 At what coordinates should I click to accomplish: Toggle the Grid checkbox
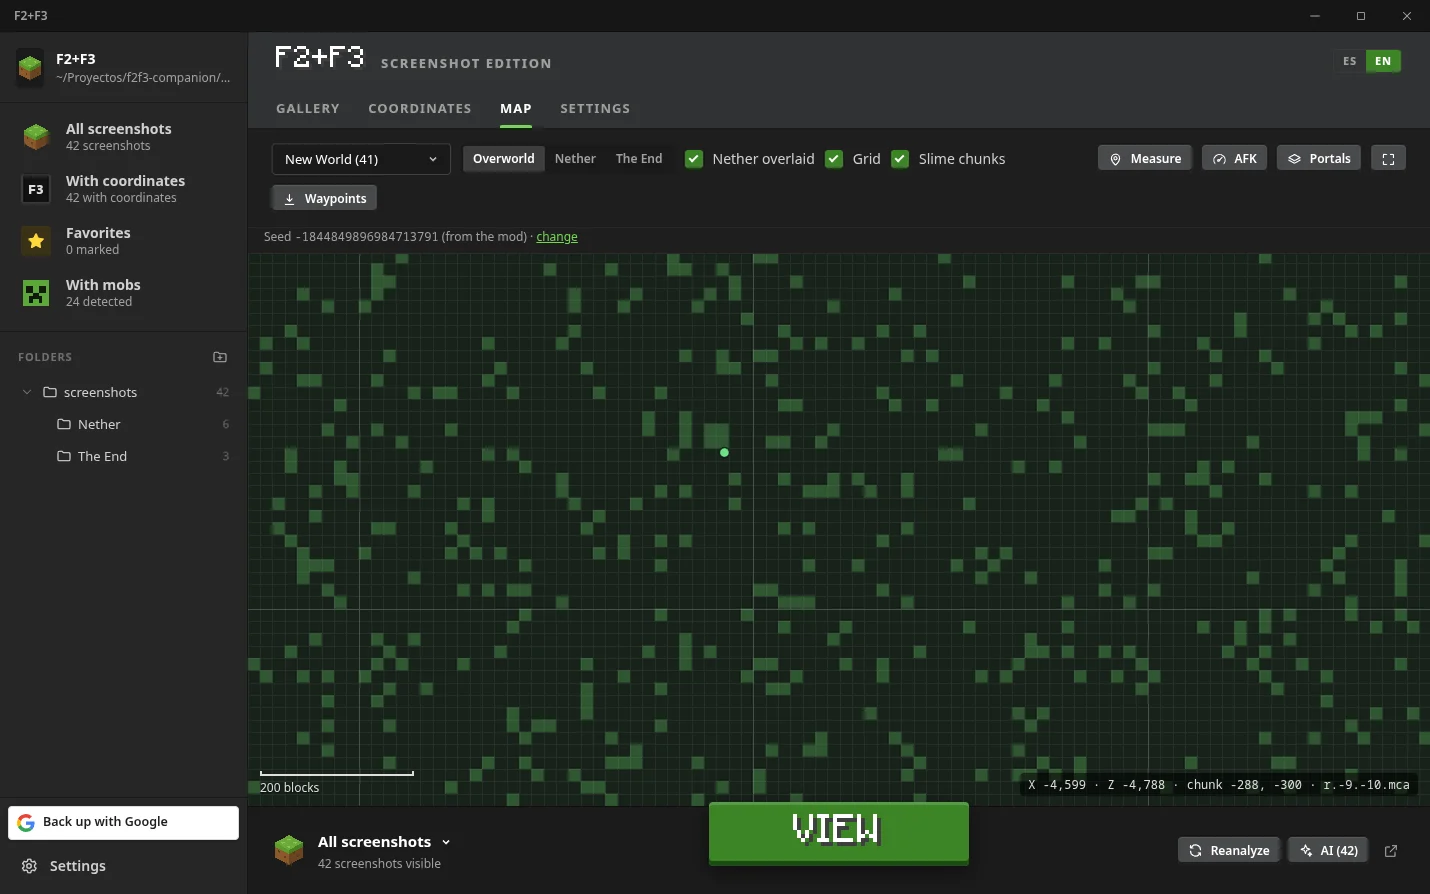834,159
